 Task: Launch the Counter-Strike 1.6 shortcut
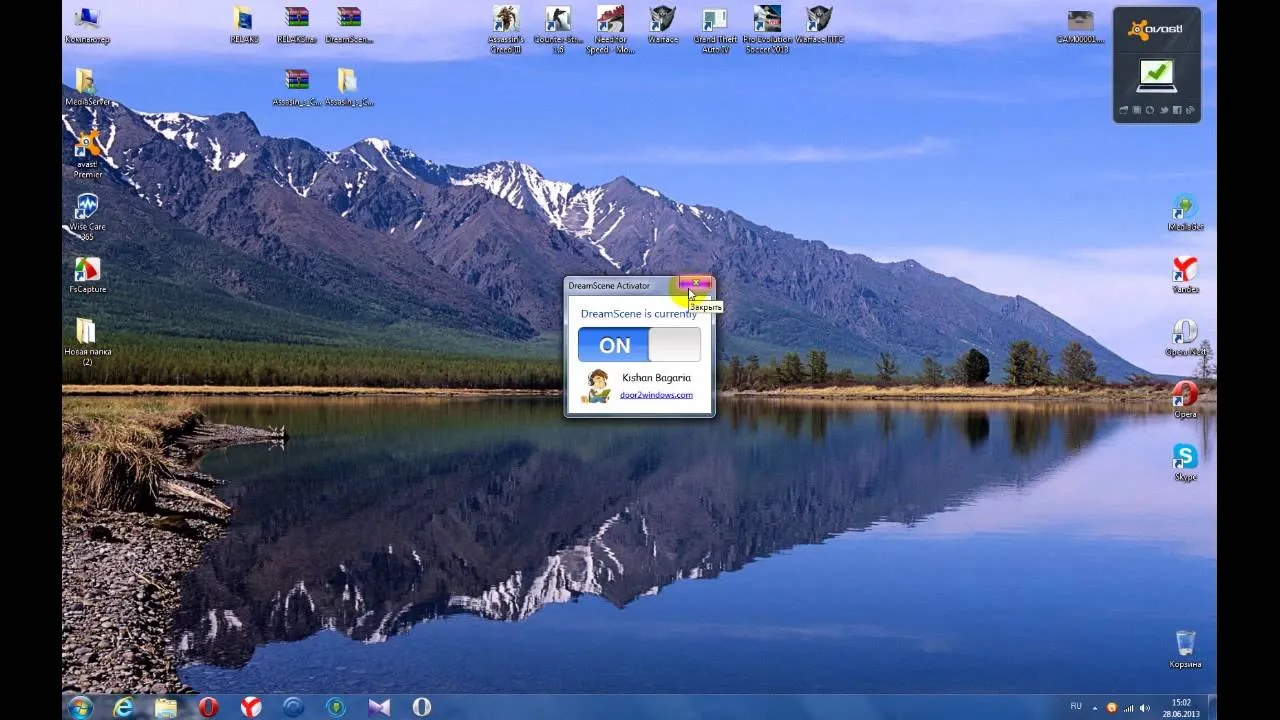(558, 29)
